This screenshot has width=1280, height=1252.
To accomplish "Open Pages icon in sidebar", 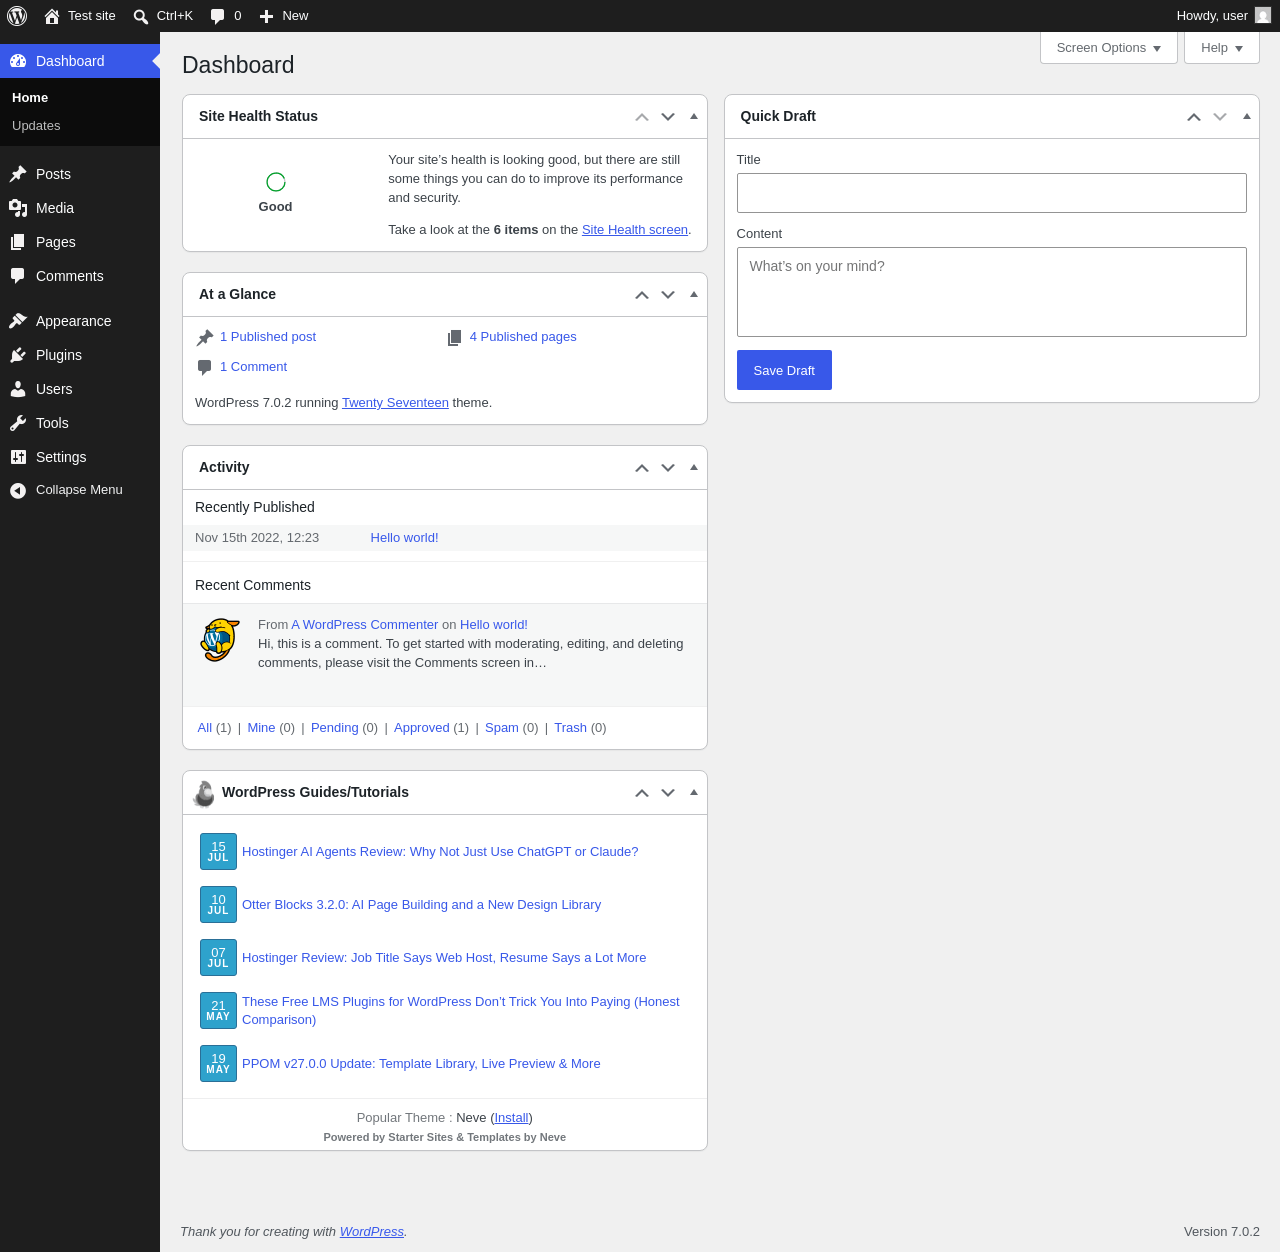I will click(18, 242).
